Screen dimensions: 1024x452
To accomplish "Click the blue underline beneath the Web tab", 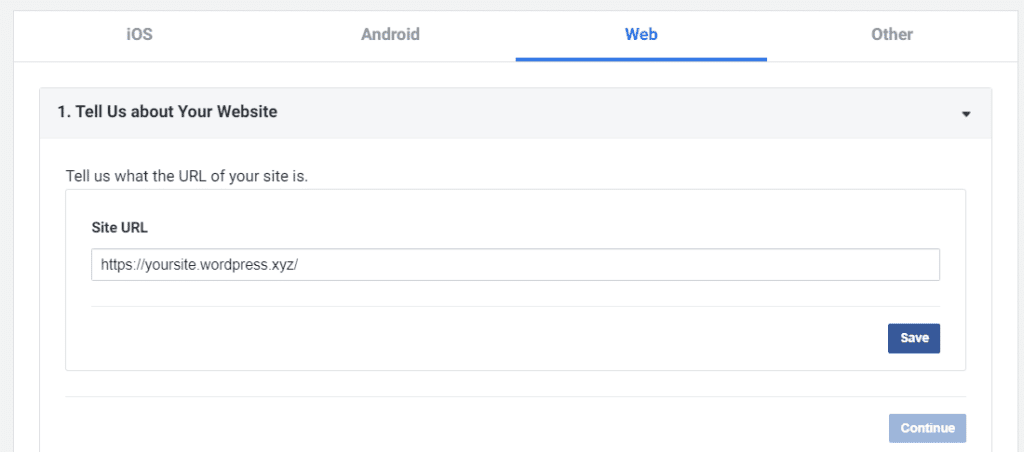I will pyautogui.click(x=641, y=59).
